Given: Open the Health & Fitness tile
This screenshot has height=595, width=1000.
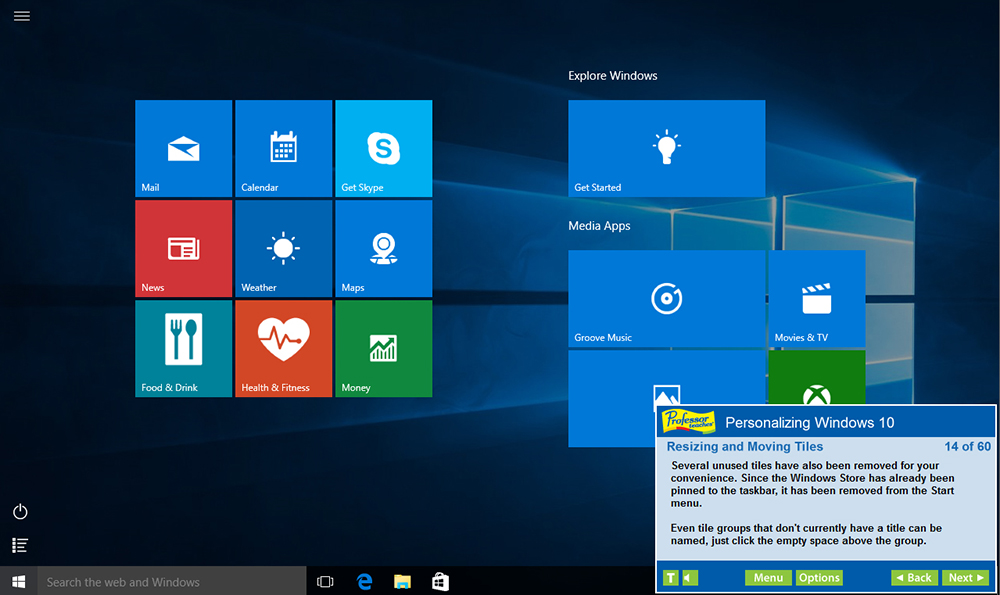Looking at the screenshot, I should click(x=283, y=348).
